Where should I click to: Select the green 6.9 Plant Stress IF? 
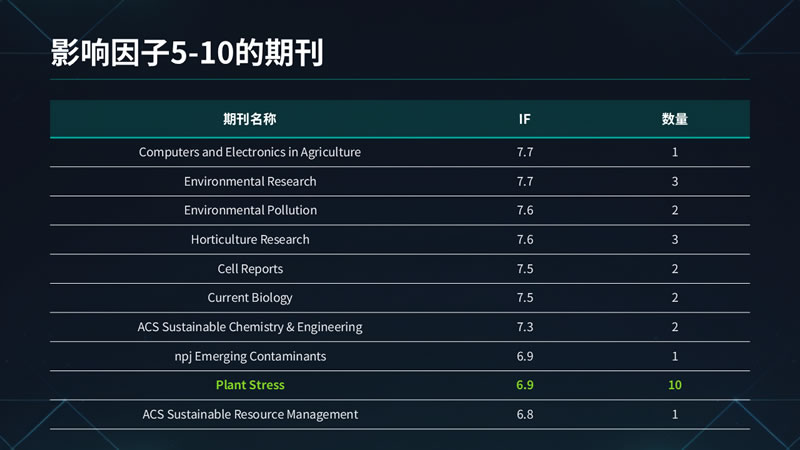[525, 385]
